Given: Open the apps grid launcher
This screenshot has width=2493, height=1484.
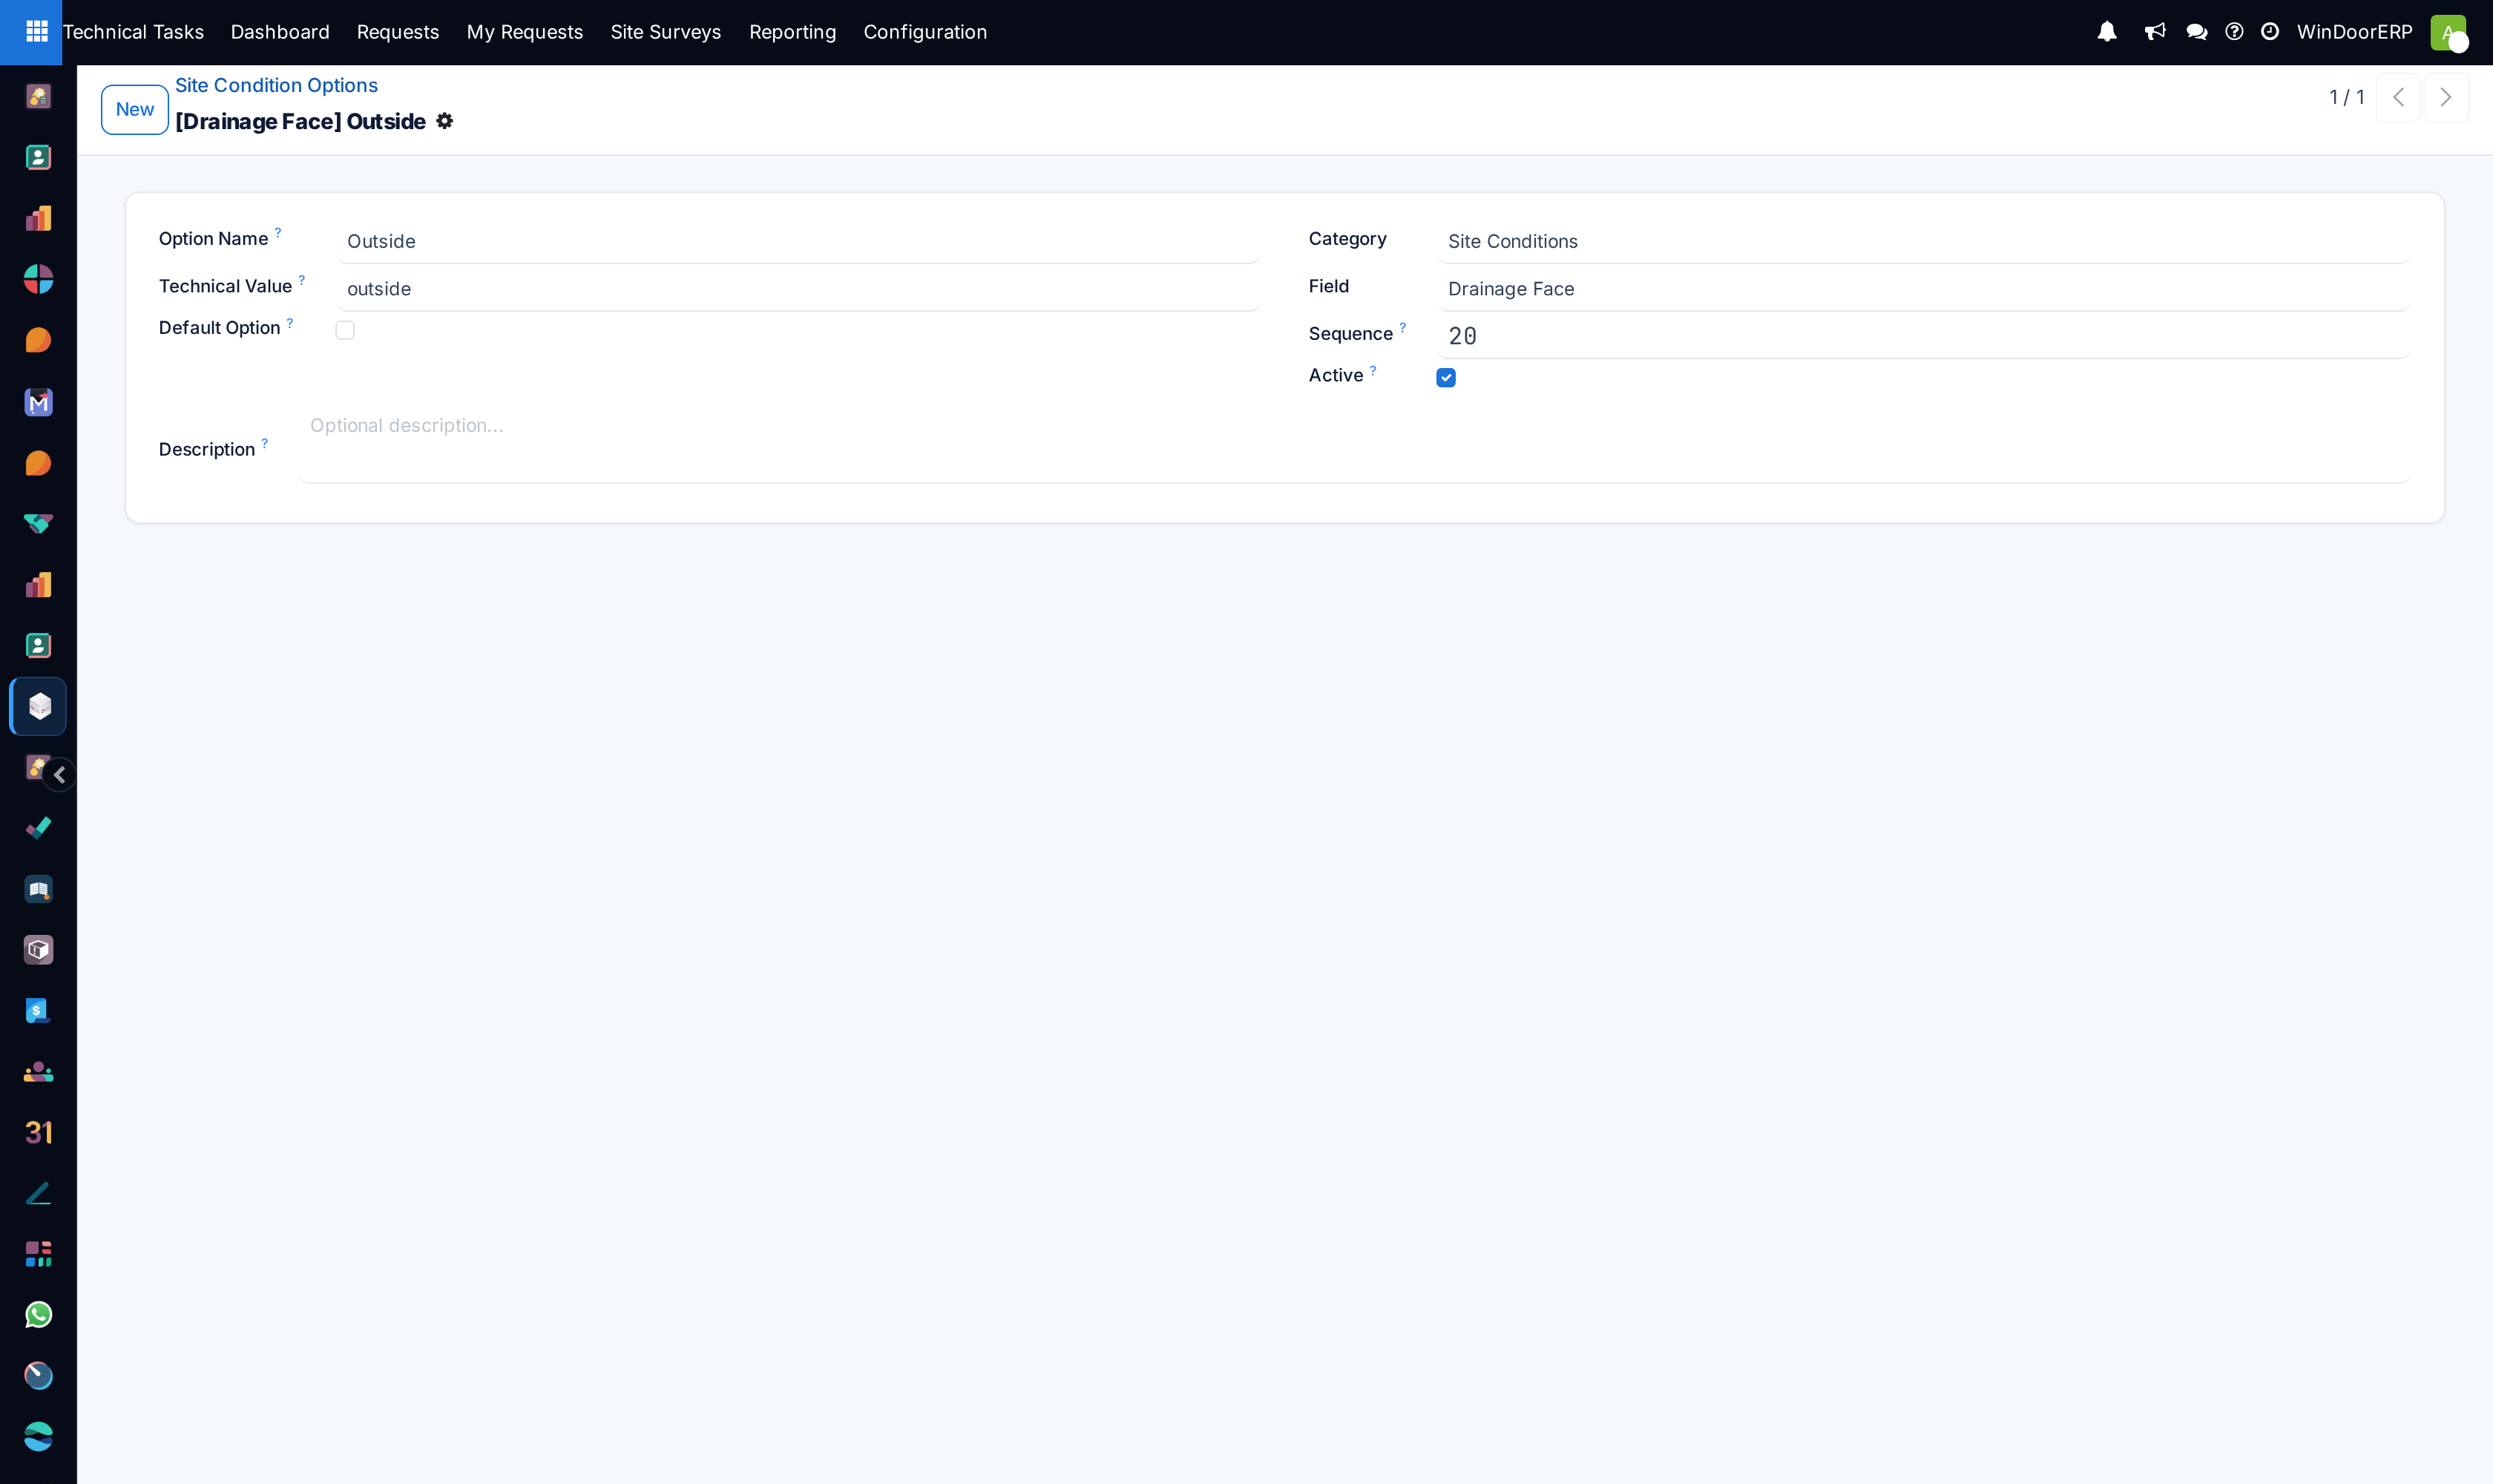Looking at the screenshot, I should point(37,32).
